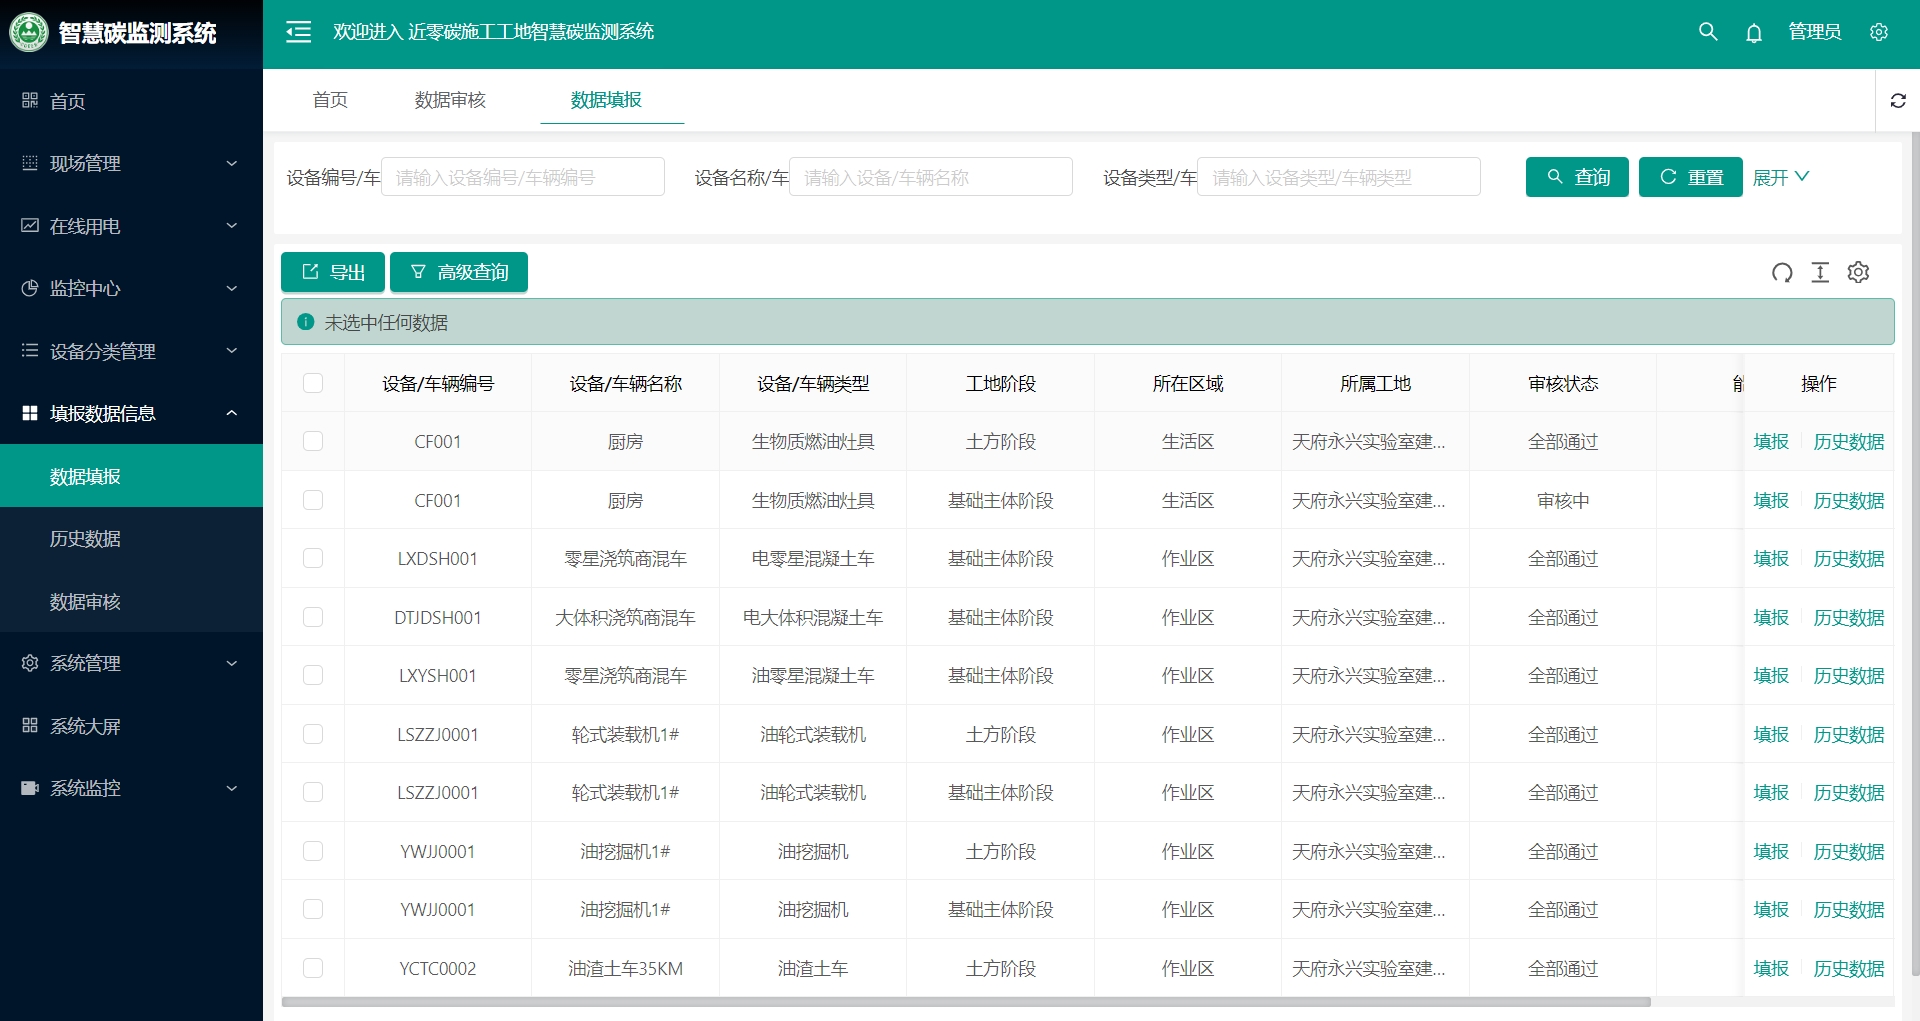Check the LSZZJ0001 土方阶段 row checkbox
Screen dimensions: 1920x1021
click(x=313, y=734)
